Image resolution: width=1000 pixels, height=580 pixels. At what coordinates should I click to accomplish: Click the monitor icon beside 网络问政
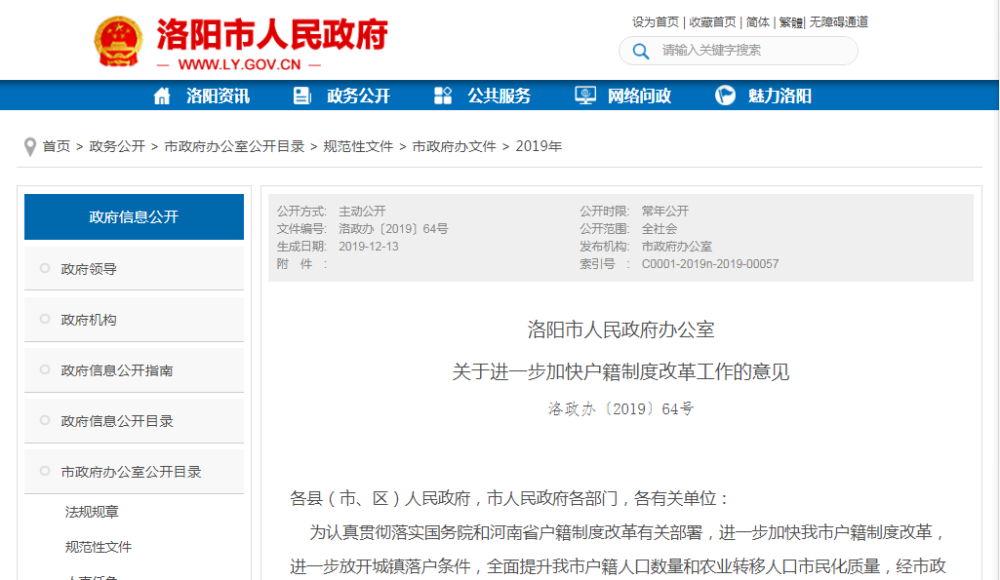(585, 96)
